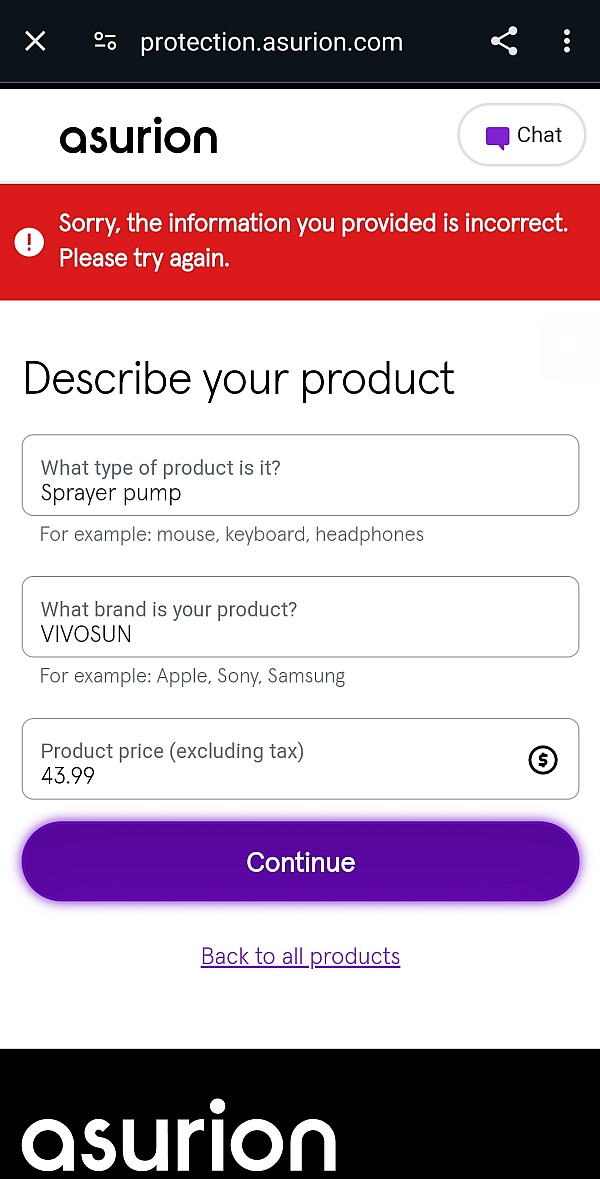Select the dollar icon in the price field

(543, 760)
